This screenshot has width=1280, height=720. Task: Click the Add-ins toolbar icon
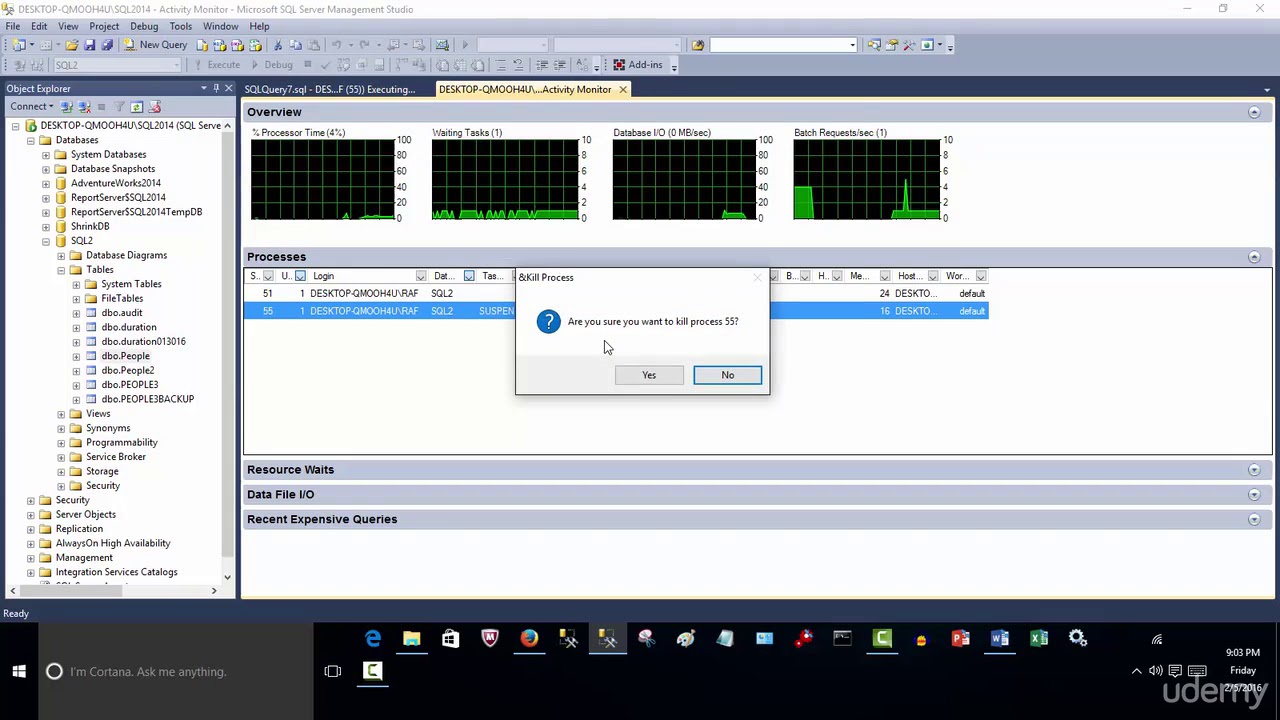click(637, 65)
